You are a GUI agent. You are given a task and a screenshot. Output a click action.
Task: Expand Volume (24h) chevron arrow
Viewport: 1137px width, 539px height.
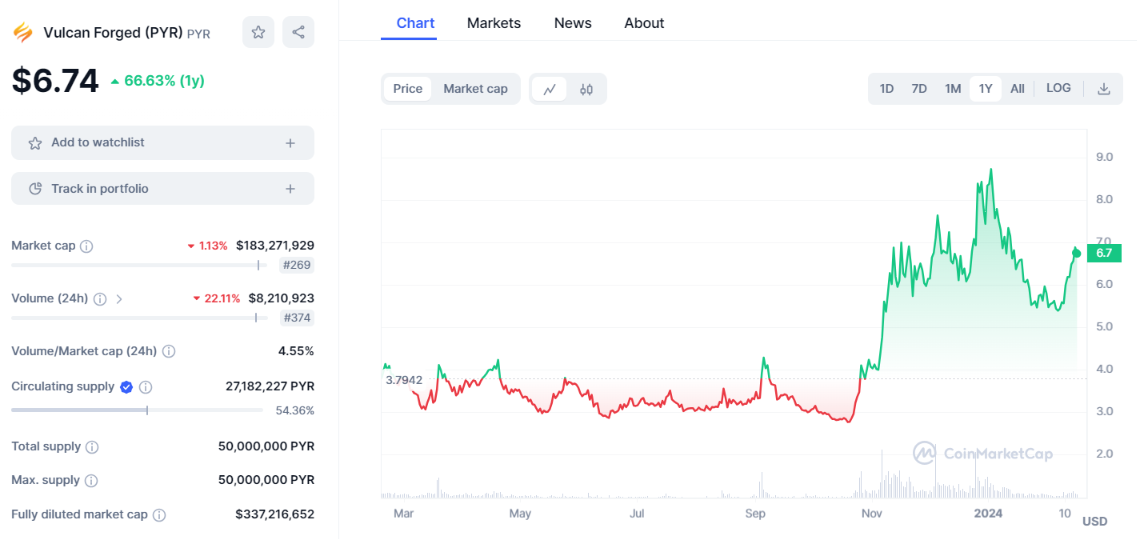tap(120, 298)
